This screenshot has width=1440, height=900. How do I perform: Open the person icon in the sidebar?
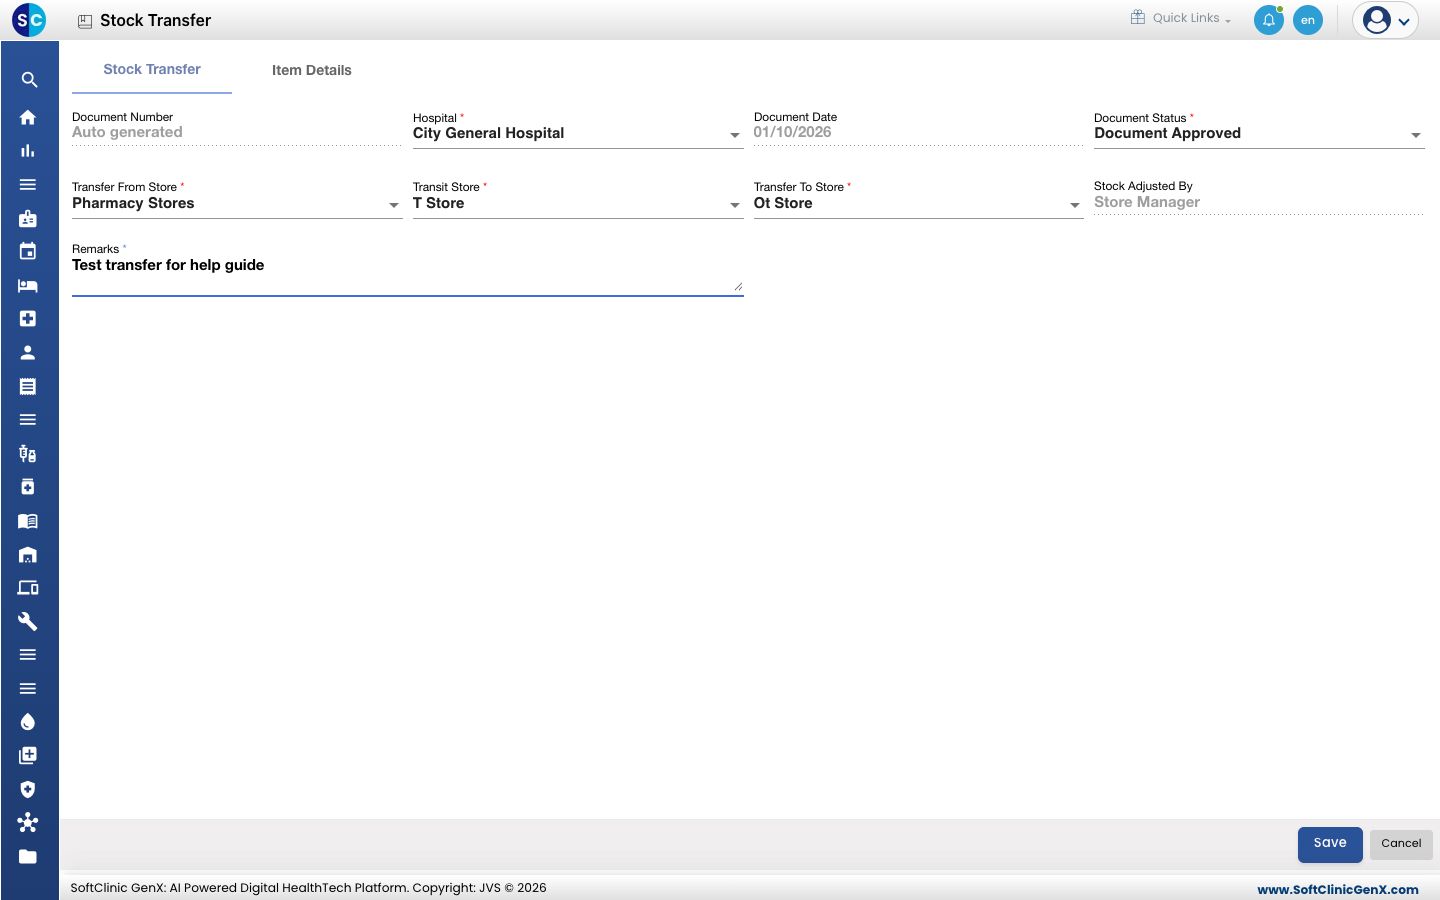pyautogui.click(x=28, y=352)
